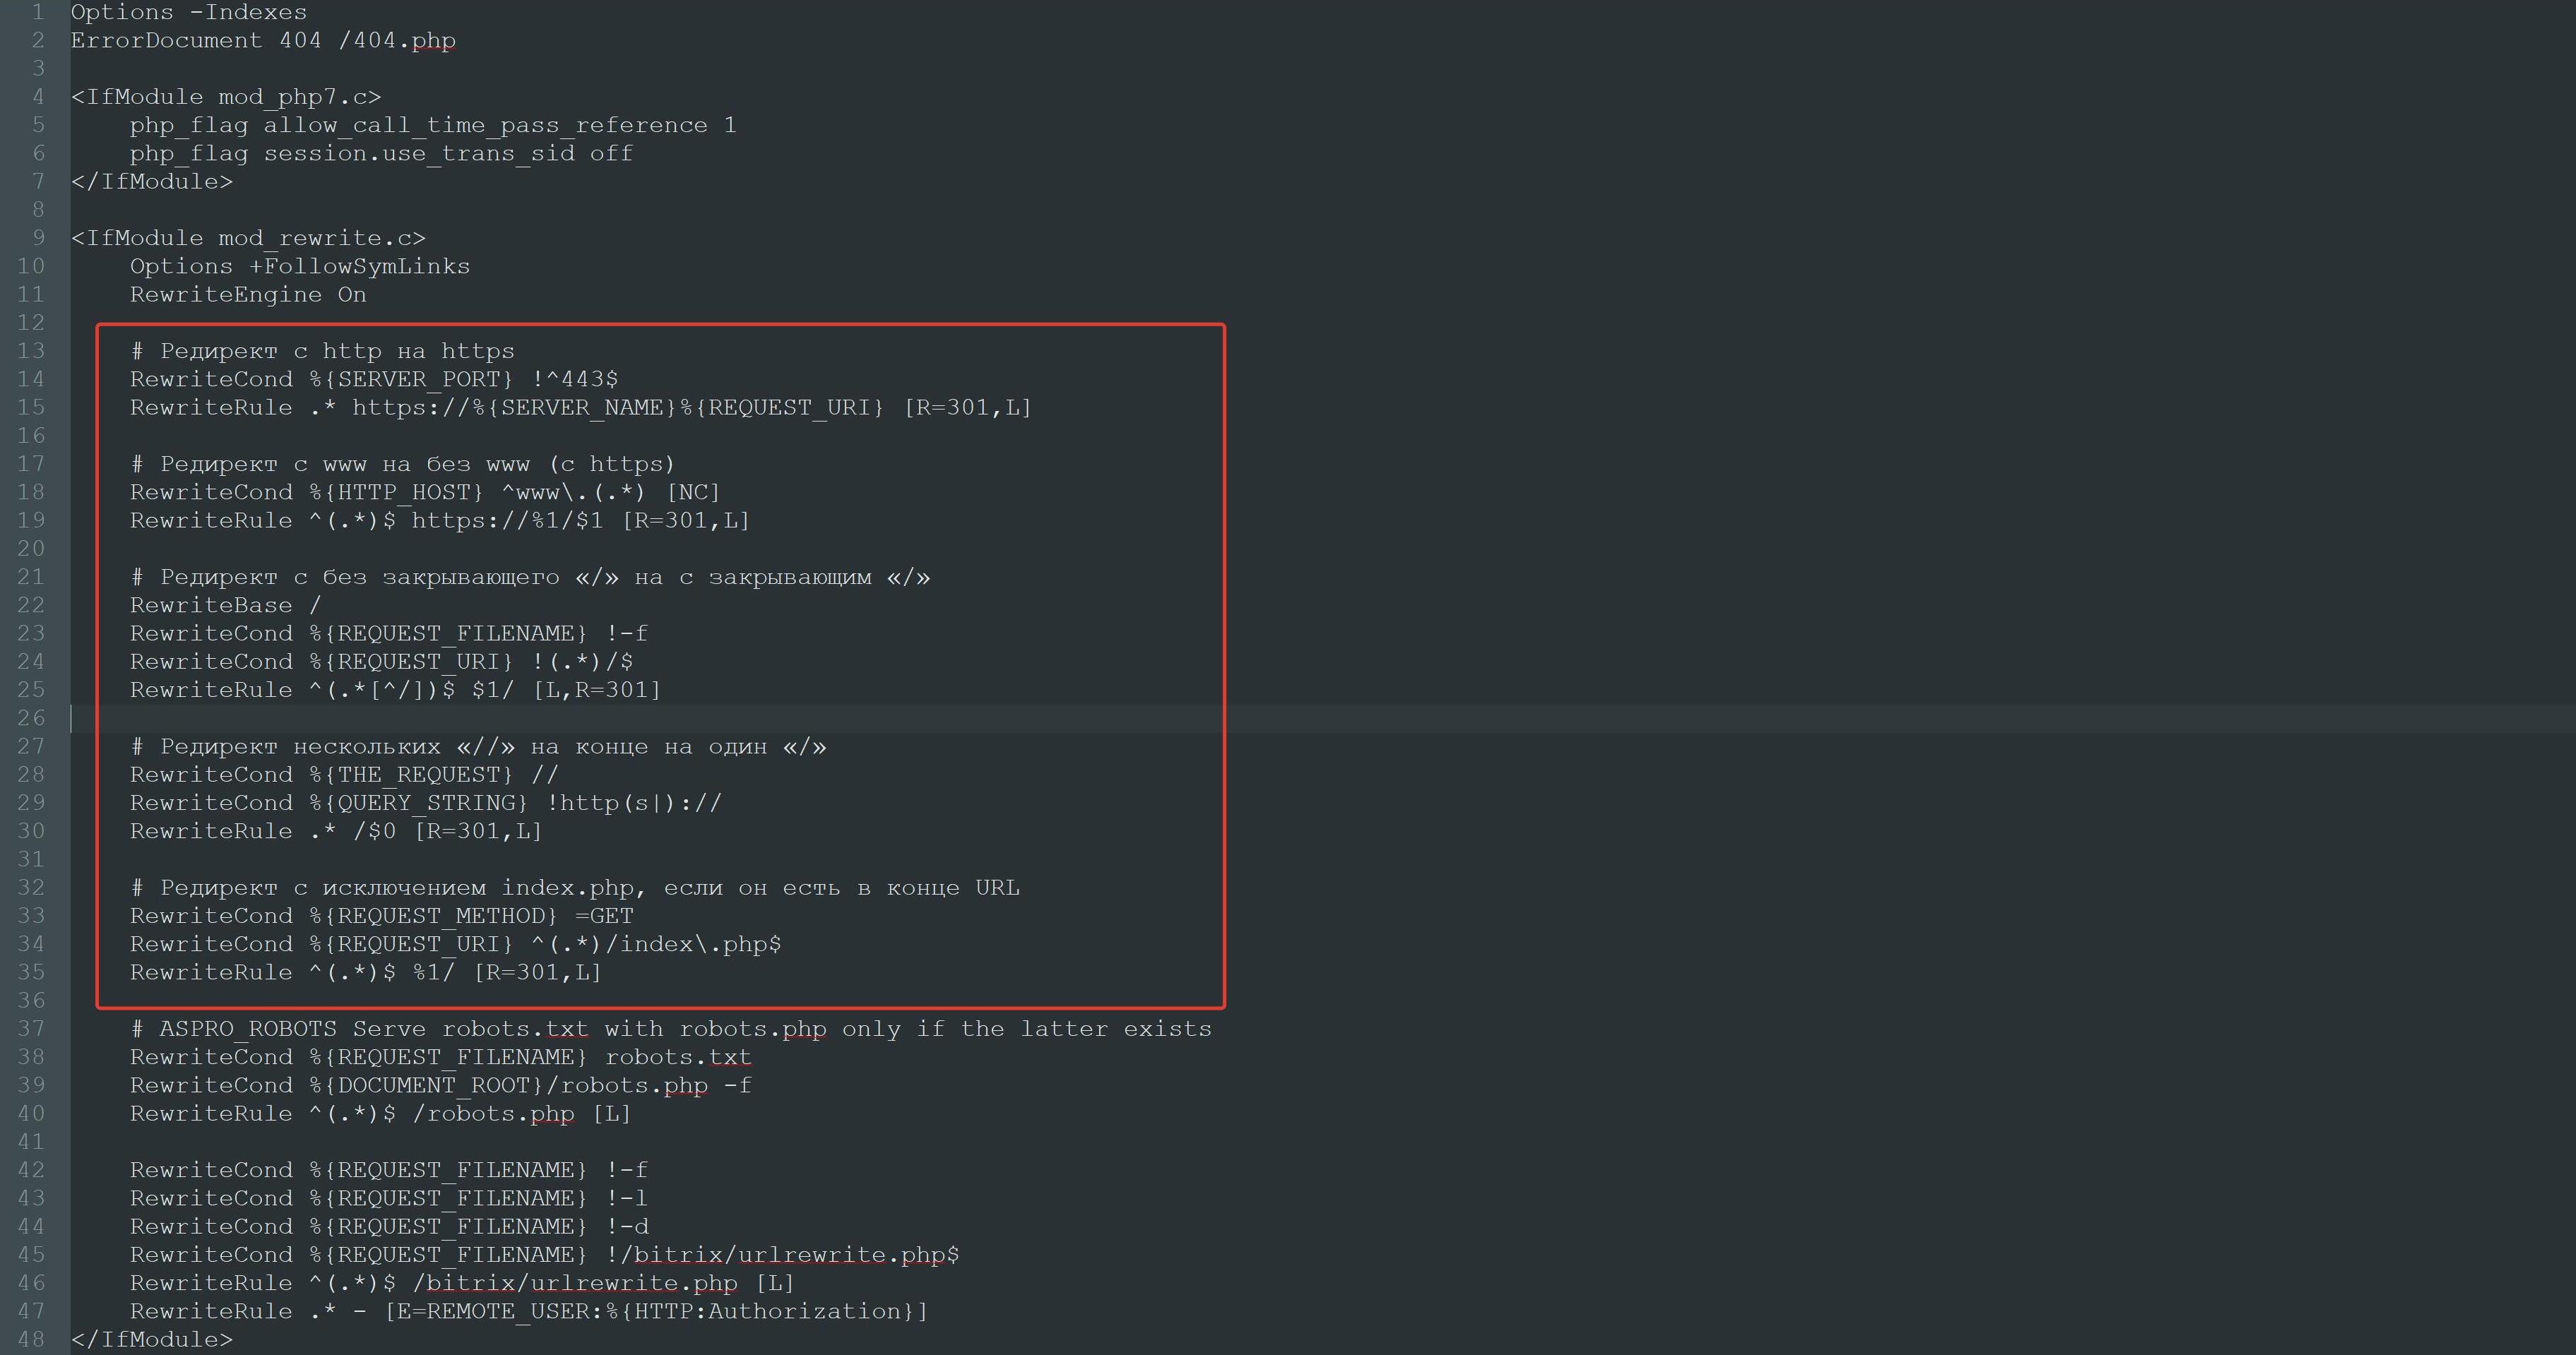The image size is (2576, 1355).
Task: Place cursor on "<IfModule mod_php7.c>" line
Action: (x=225, y=97)
